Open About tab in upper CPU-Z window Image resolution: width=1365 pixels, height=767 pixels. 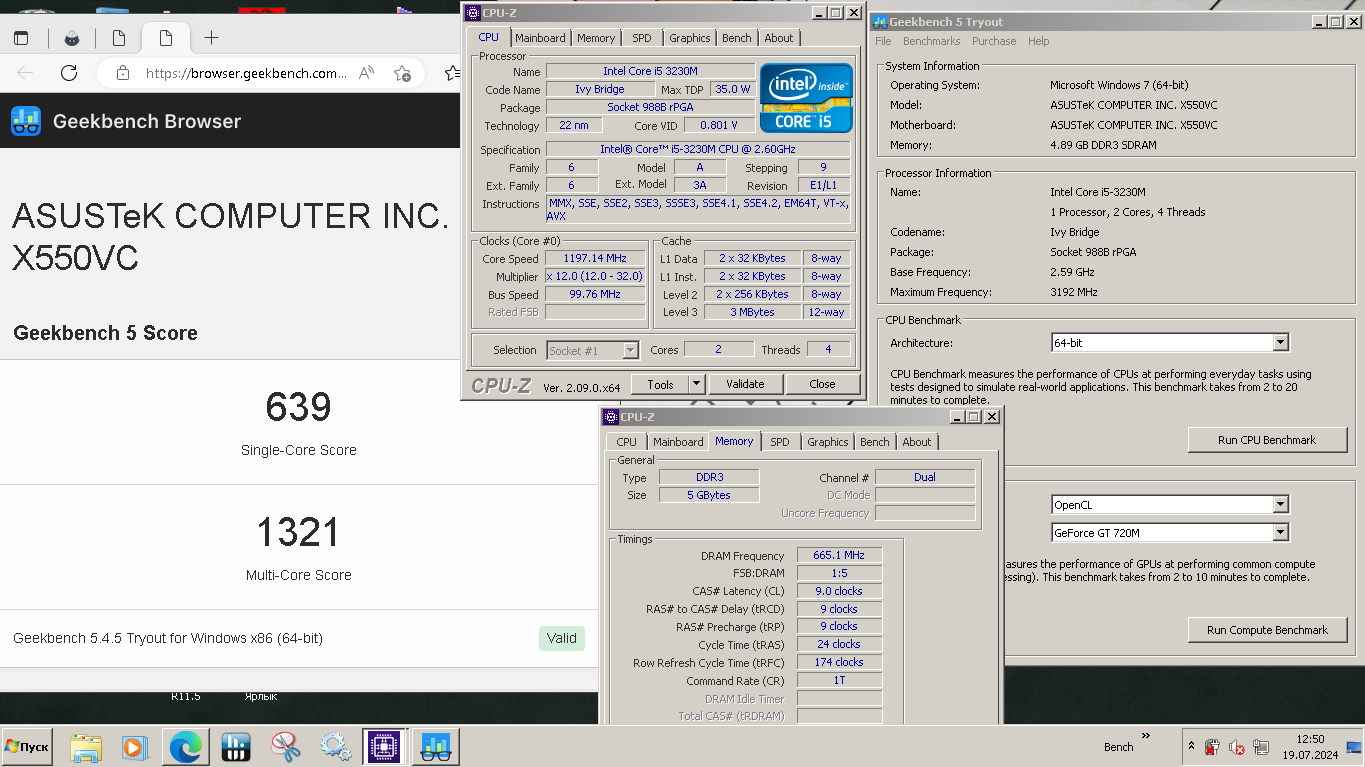click(779, 38)
